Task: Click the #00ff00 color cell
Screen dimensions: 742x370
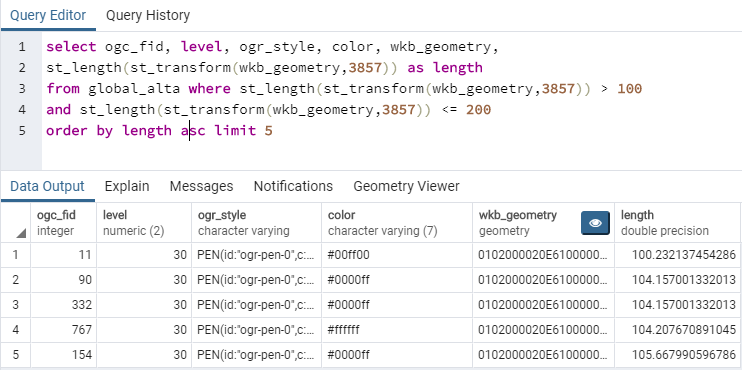Action: 397,255
